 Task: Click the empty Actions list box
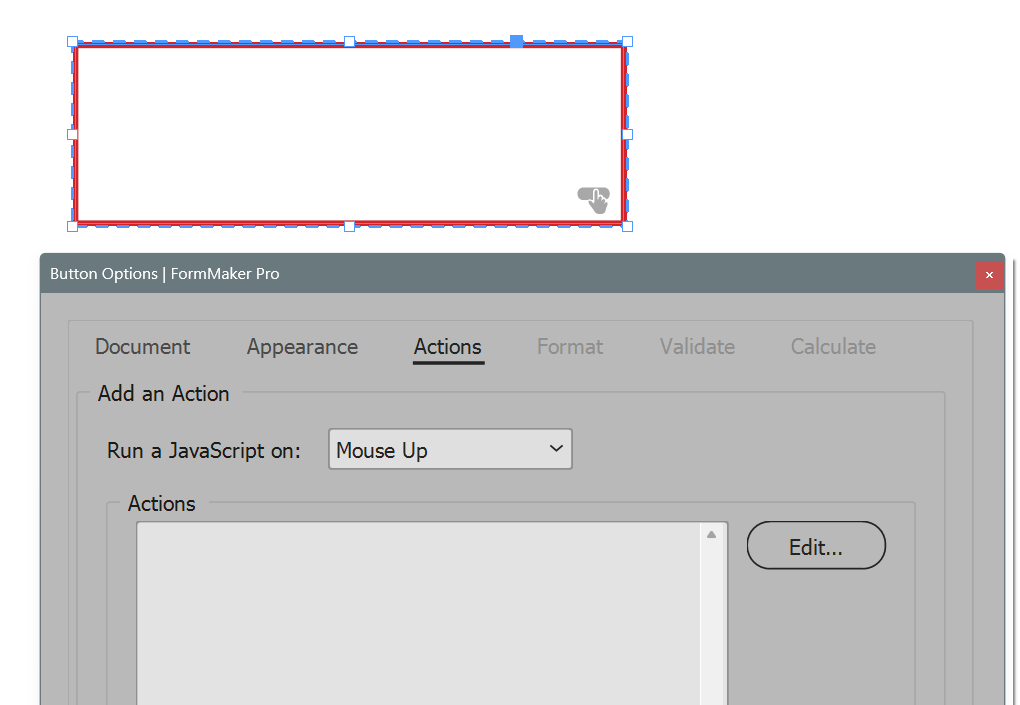pyautogui.click(x=420, y=615)
